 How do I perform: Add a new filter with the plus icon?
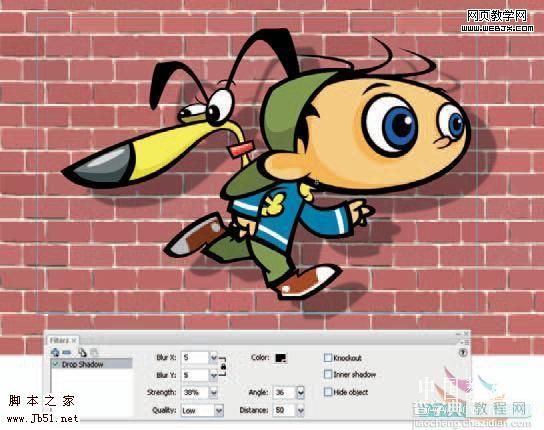pyautogui.click(x=55, y=353)
